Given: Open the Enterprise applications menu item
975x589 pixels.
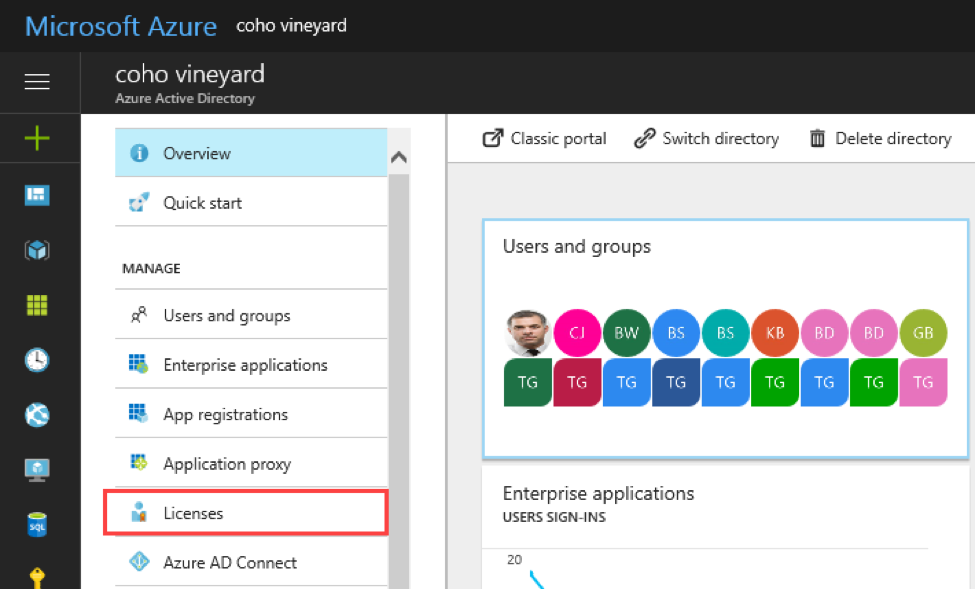Looking at the screenshot, I should click(x=251, y=364).
